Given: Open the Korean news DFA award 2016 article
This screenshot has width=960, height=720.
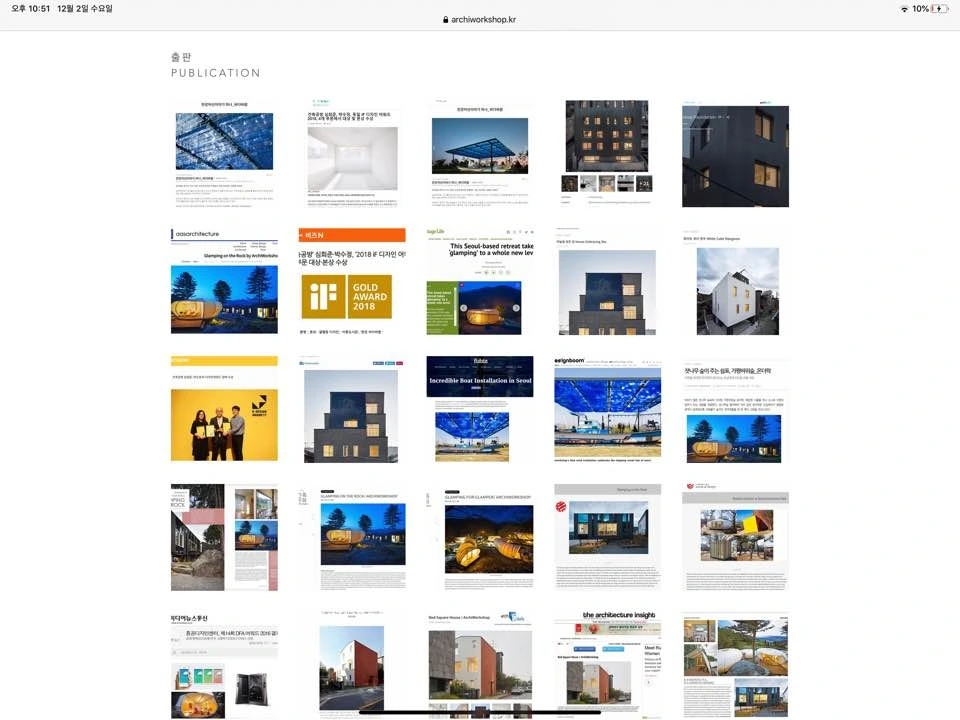Looking at the screenshot, I should [x=224, y=665].
